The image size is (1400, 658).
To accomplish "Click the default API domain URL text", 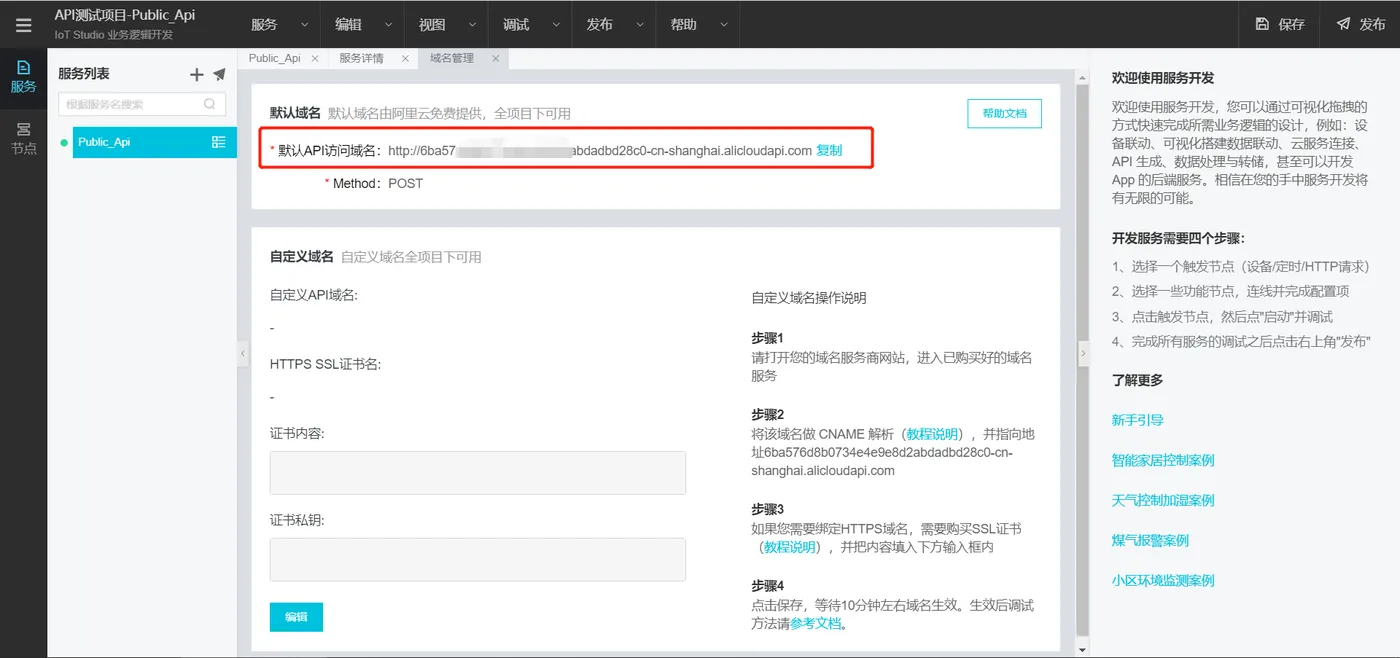I will (x=600, y=151).
